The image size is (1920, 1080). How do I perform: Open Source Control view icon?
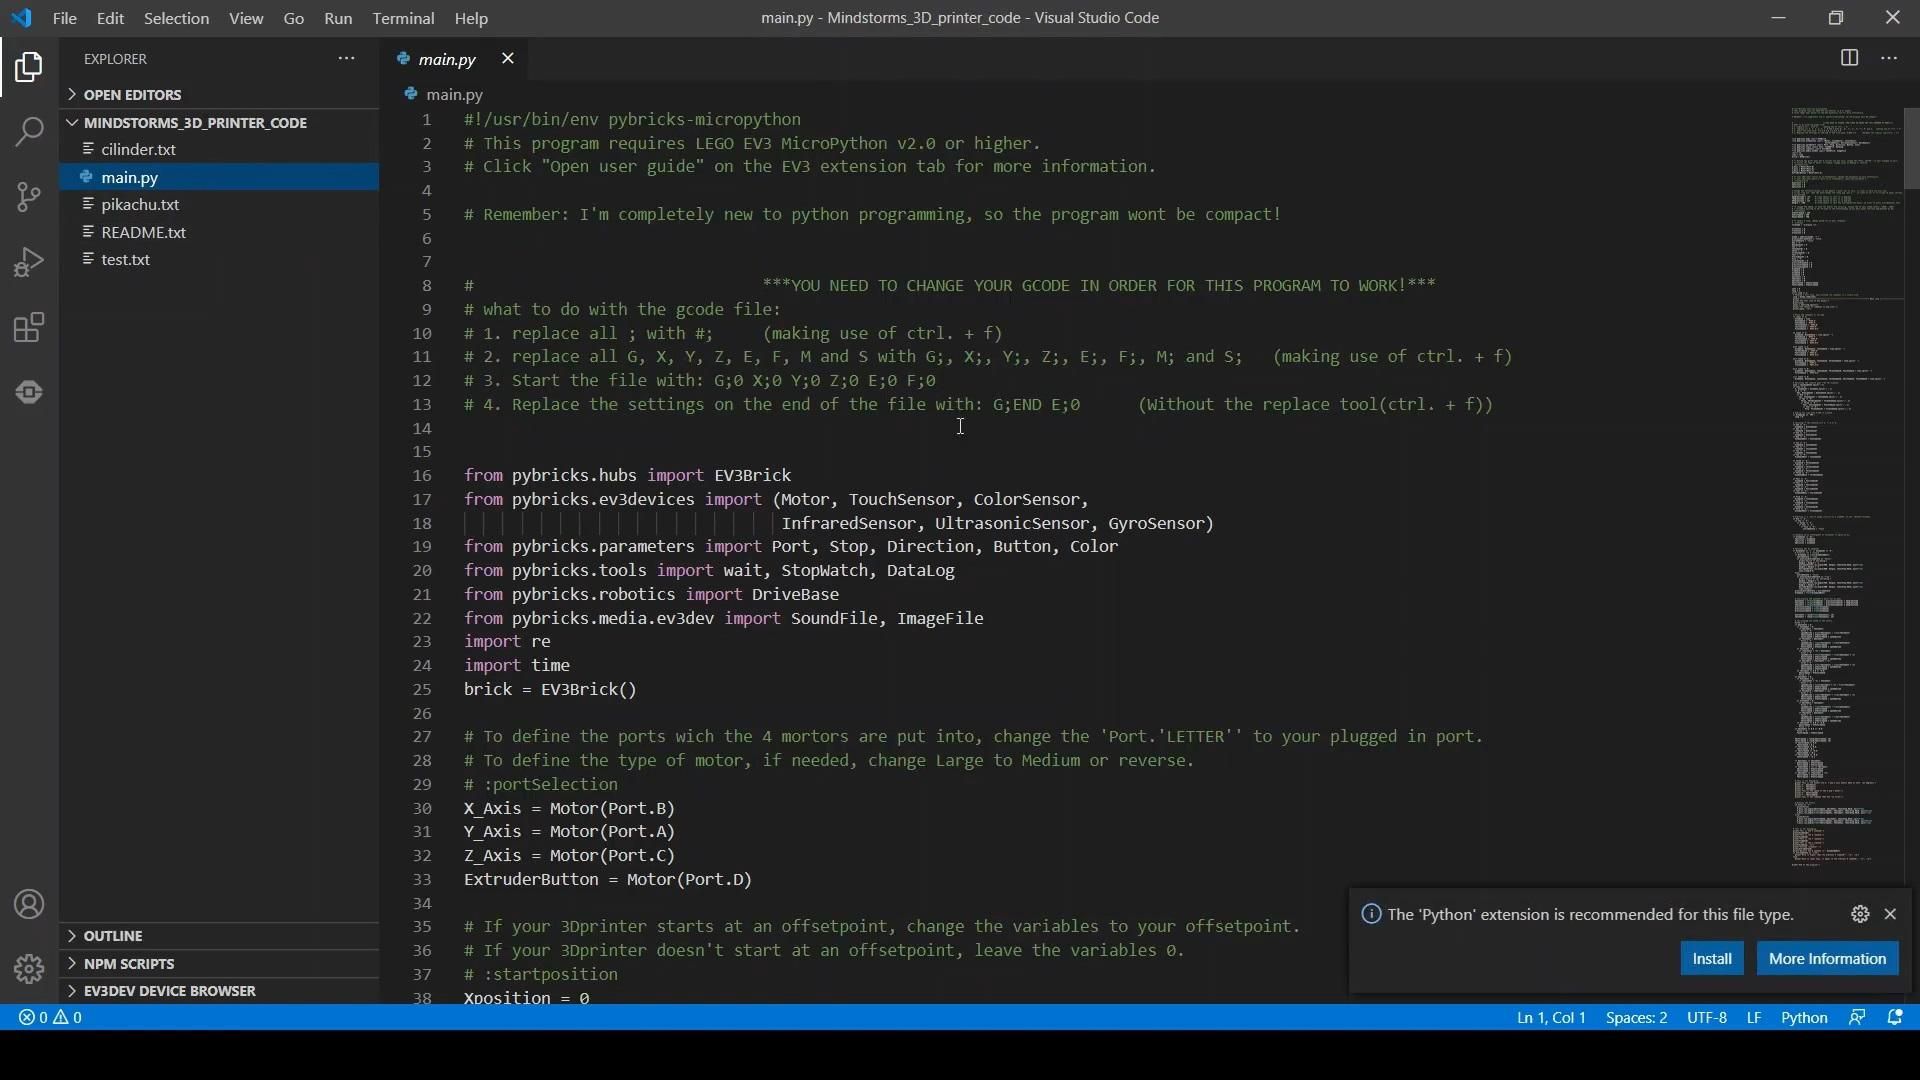pos(29,196)
